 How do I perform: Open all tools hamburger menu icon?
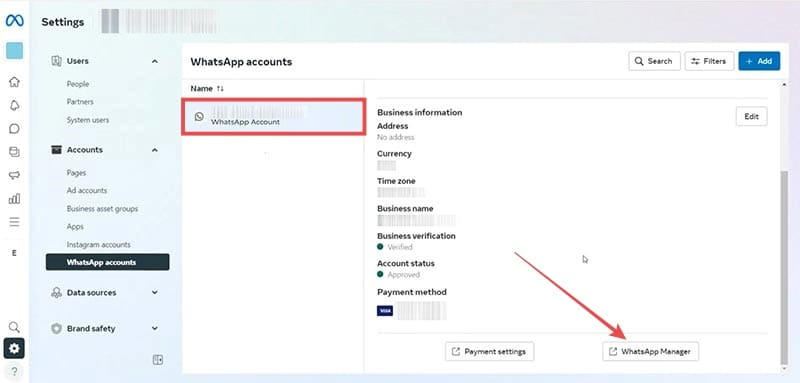click(x=14, y=222)
